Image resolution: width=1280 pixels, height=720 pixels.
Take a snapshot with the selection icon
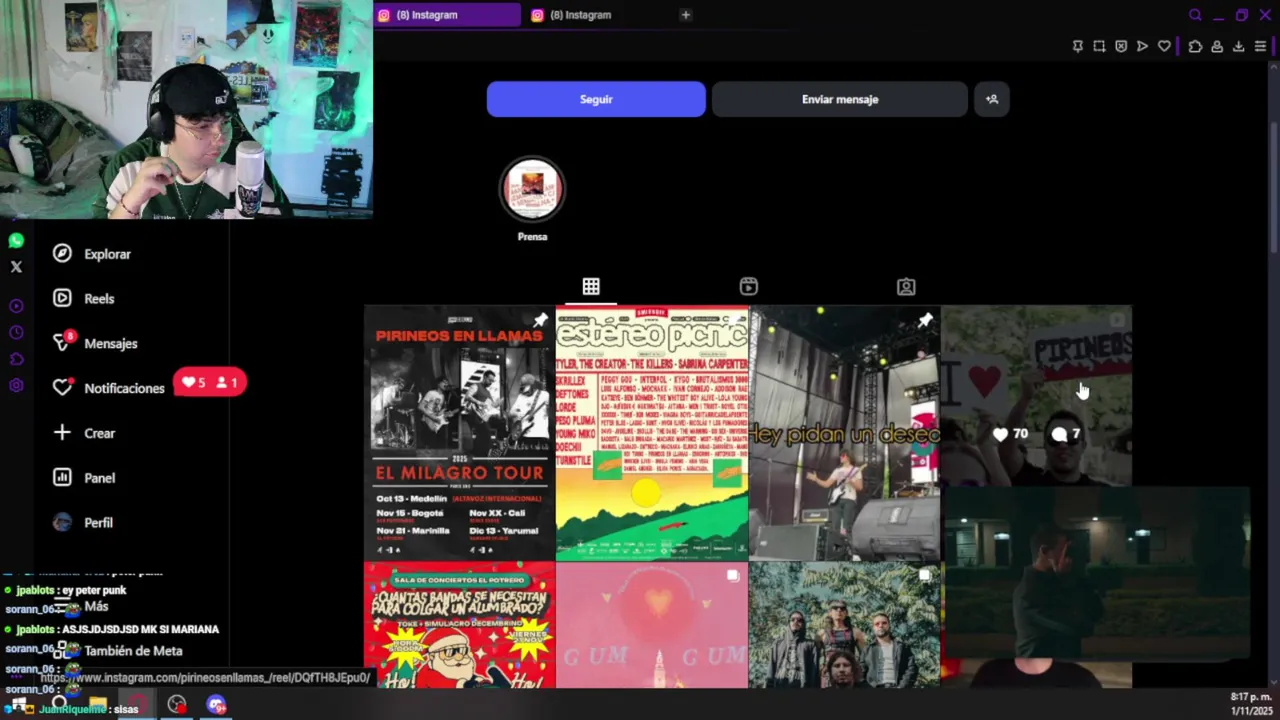pos(1099,46)
